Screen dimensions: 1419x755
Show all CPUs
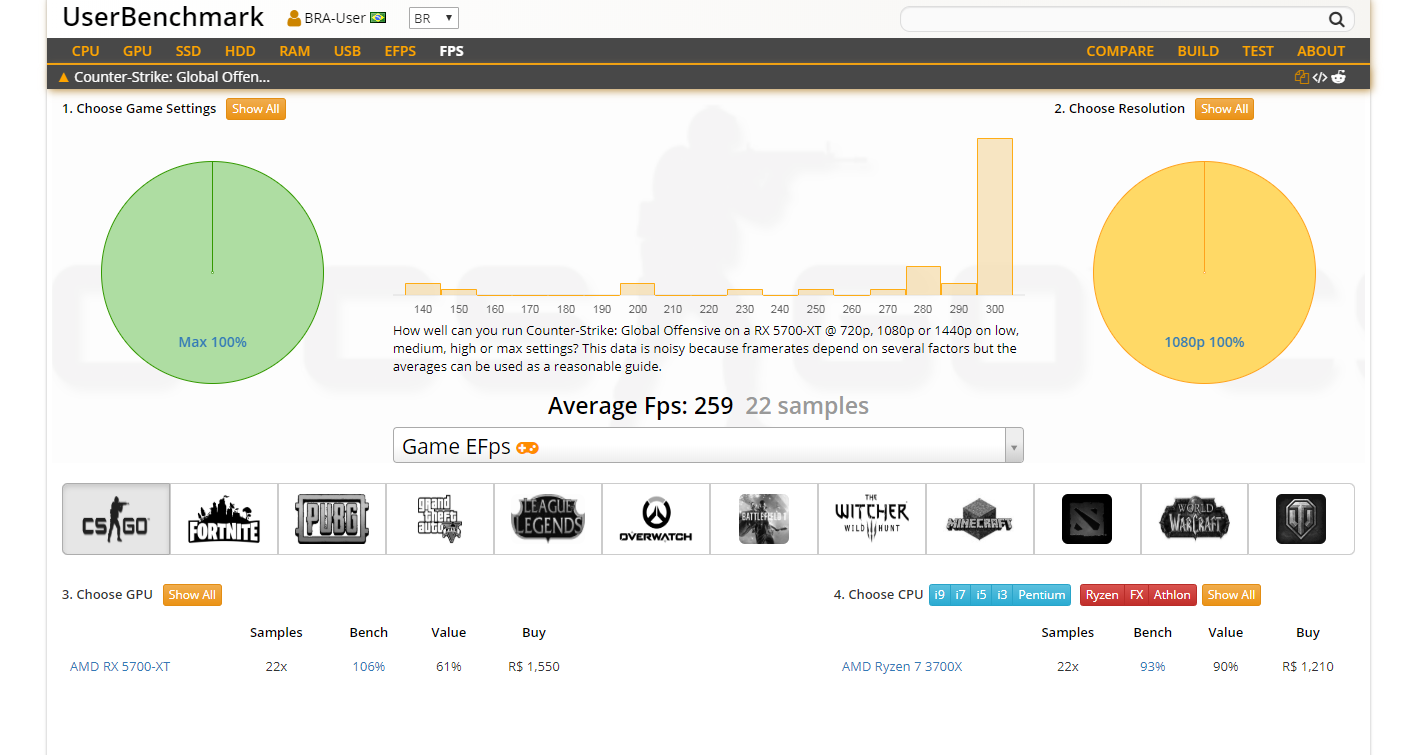pos(1231,595)
